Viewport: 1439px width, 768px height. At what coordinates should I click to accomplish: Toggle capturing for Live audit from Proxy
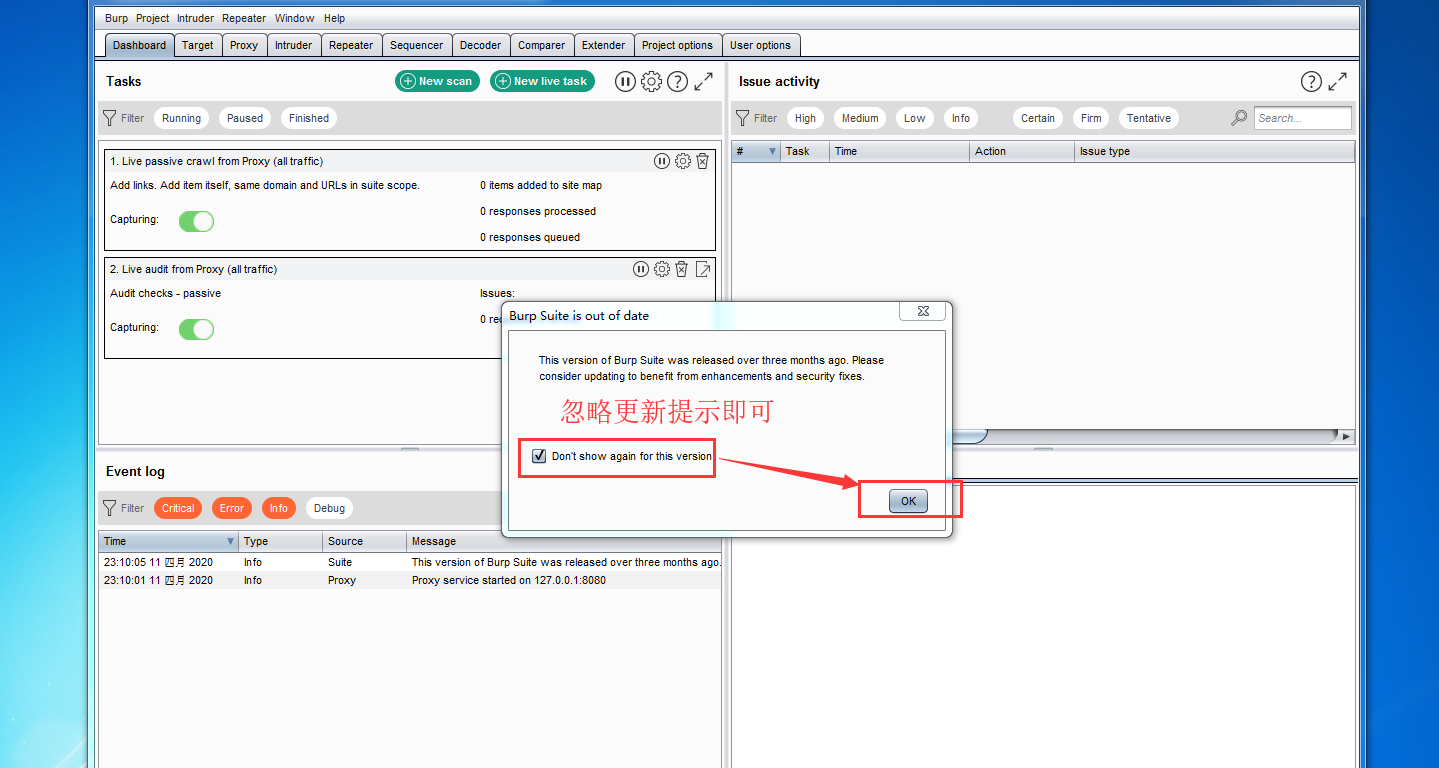tap(196, 329)
